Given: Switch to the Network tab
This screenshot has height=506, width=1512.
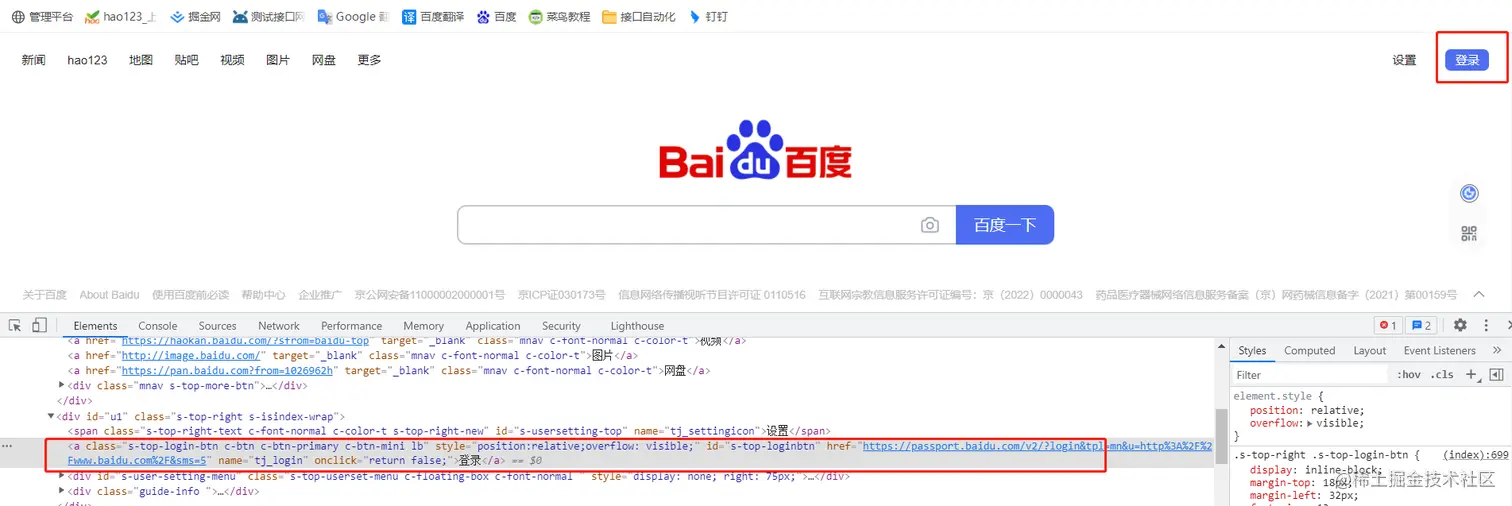Looking at the screenshot, I should pos(279,326).
